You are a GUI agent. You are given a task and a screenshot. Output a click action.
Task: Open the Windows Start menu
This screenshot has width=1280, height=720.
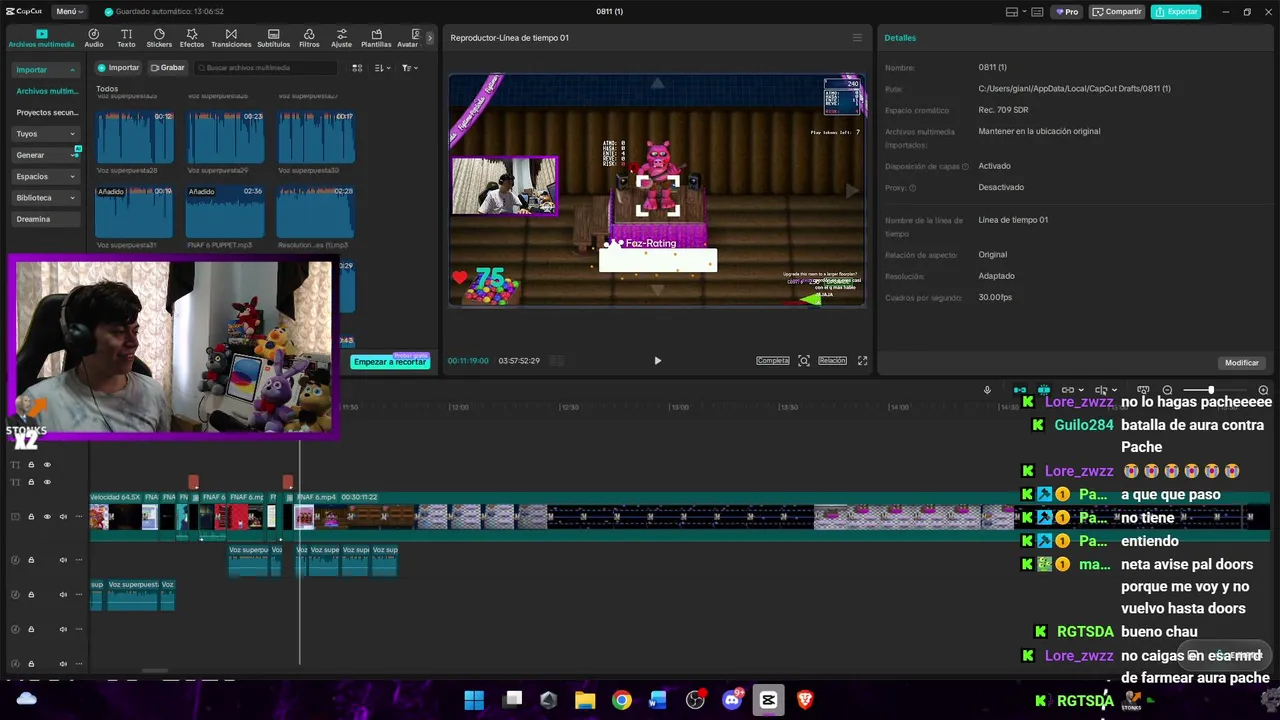point(474,700)
